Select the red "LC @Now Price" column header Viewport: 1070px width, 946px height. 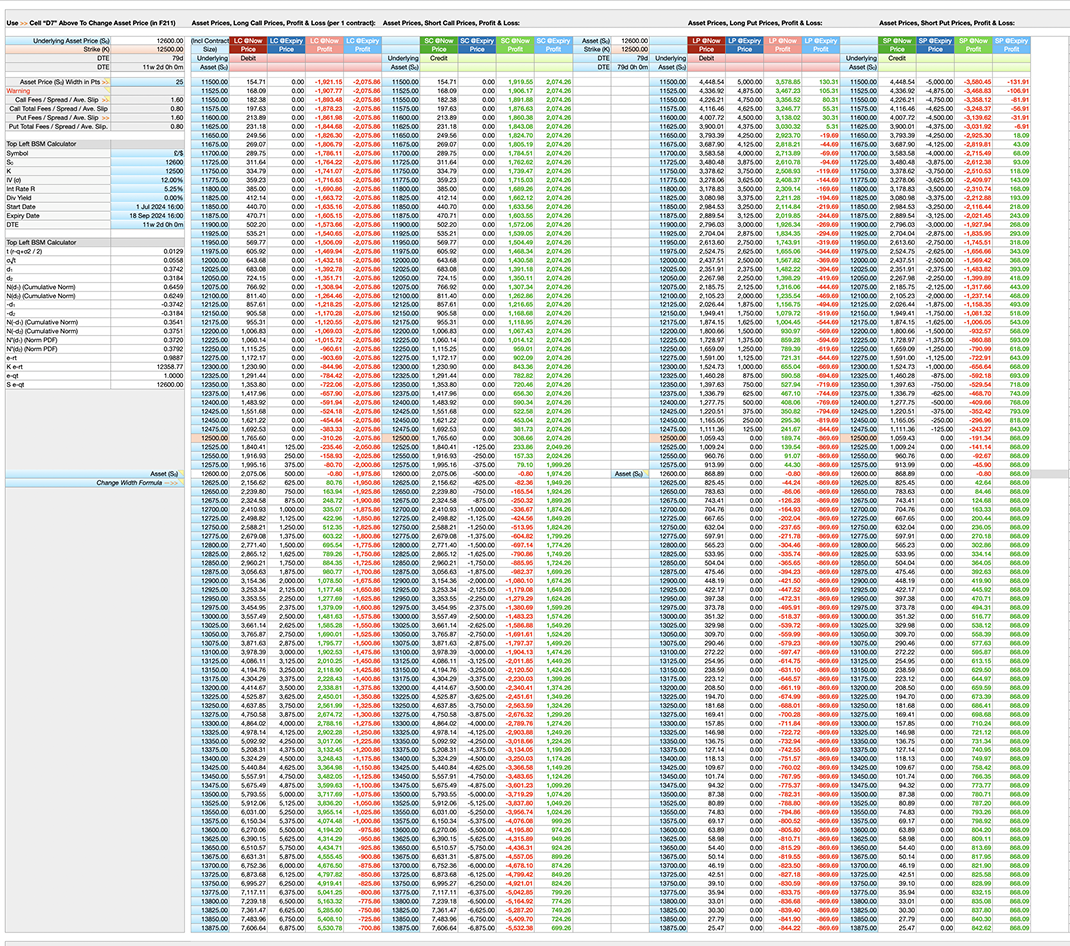point(248,46)
